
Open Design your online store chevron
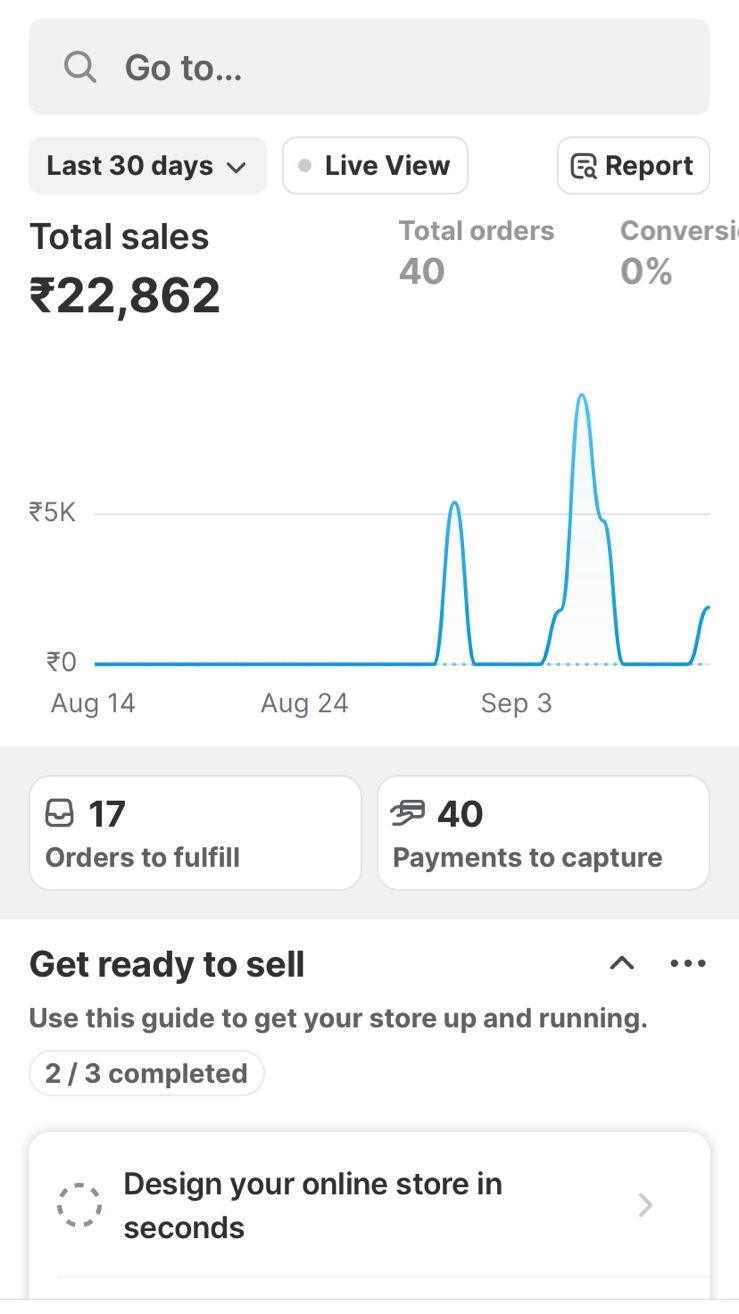(x=646, y=1205)
